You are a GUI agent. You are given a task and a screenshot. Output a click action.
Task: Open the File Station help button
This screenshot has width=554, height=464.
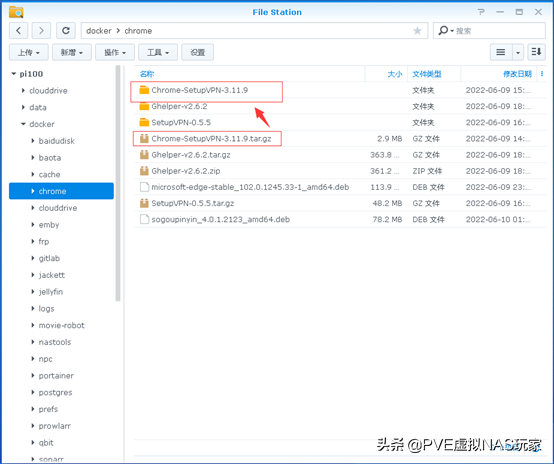pos(481,12)
